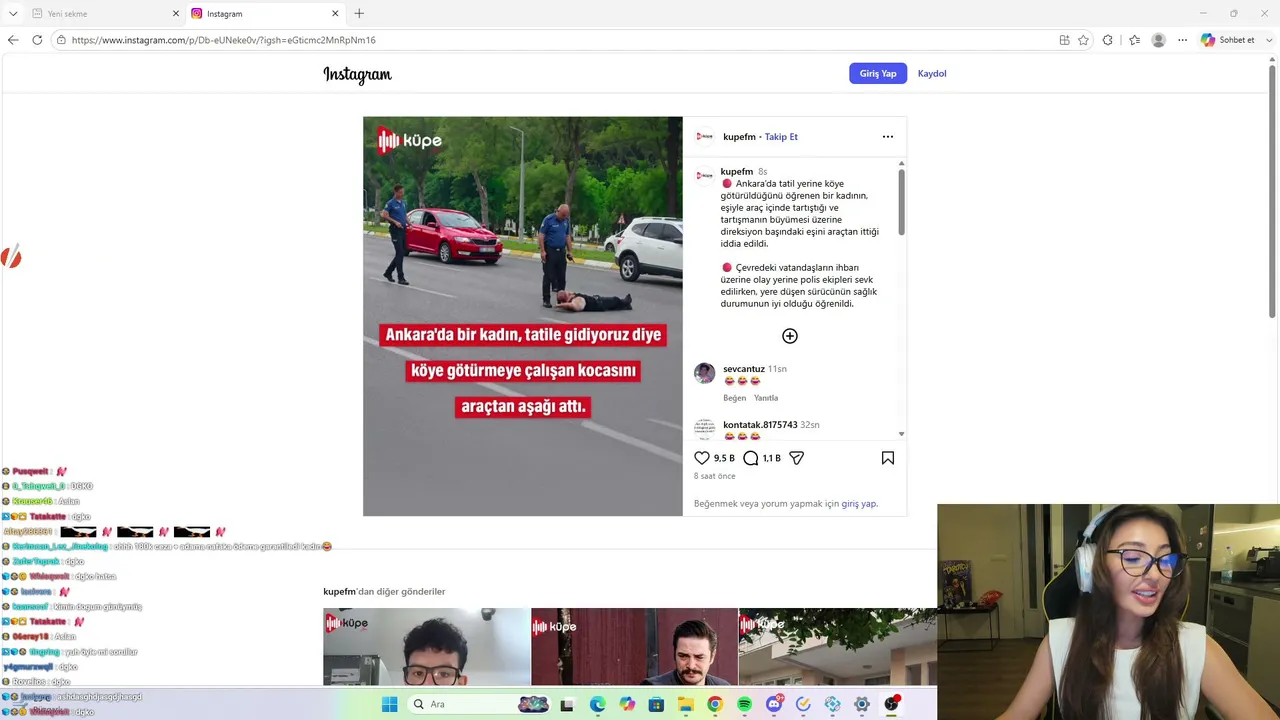Save the post with the bookmark icon
This screenshot has height=720, width=1280.
[x=888, y=458]
